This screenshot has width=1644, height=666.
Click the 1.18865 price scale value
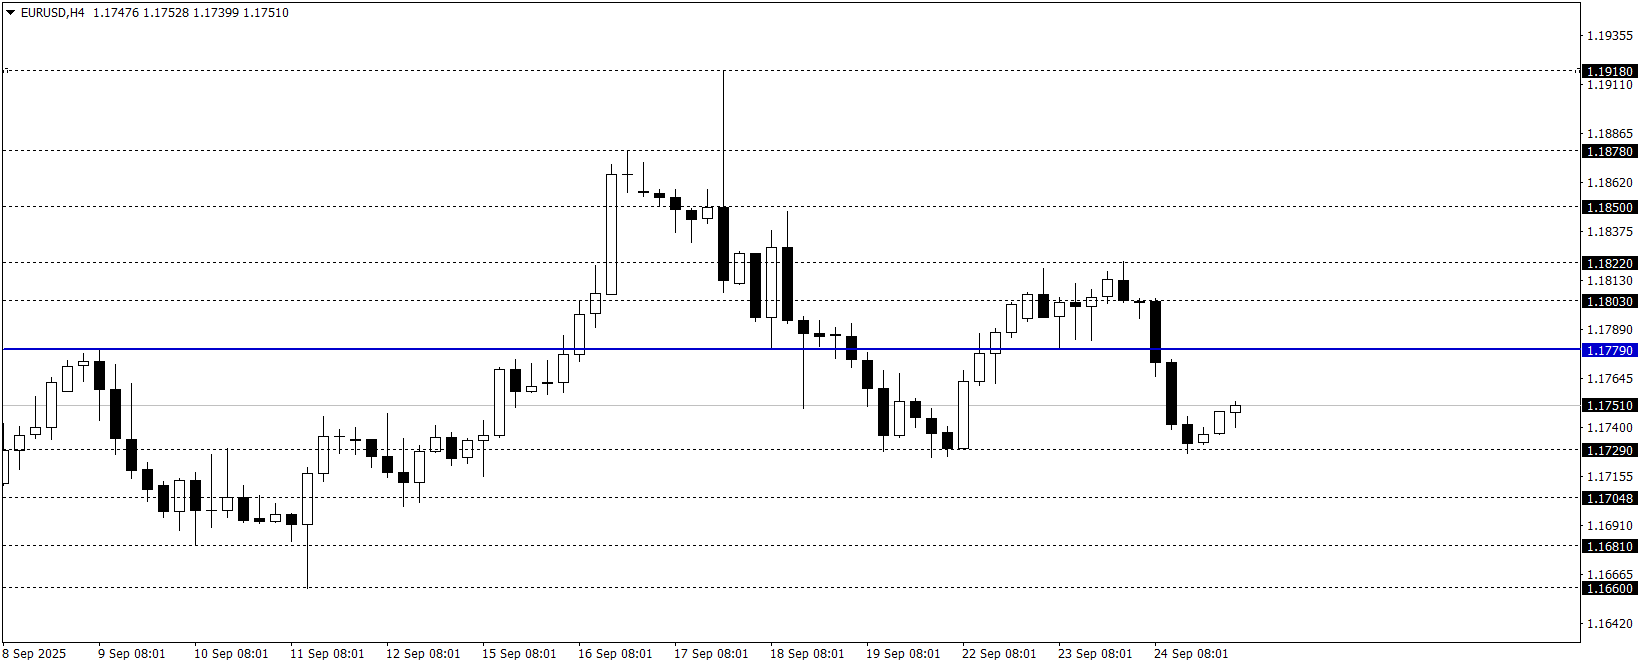pos(1610,134)
